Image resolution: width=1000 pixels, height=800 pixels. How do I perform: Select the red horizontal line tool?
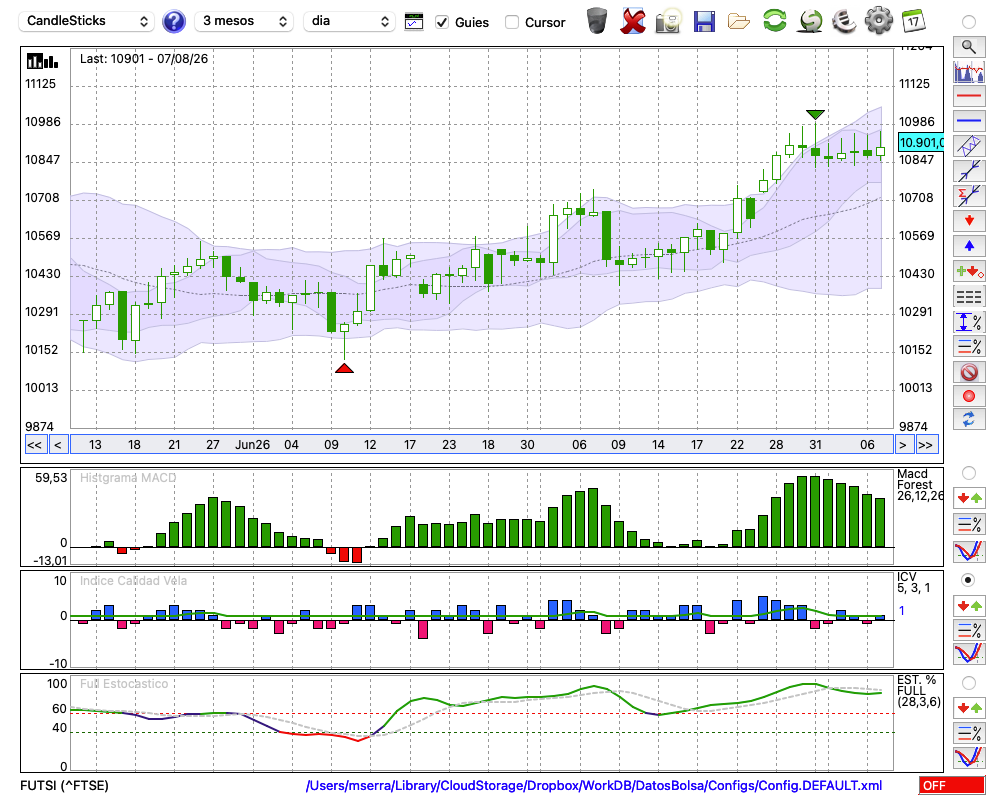969,96
